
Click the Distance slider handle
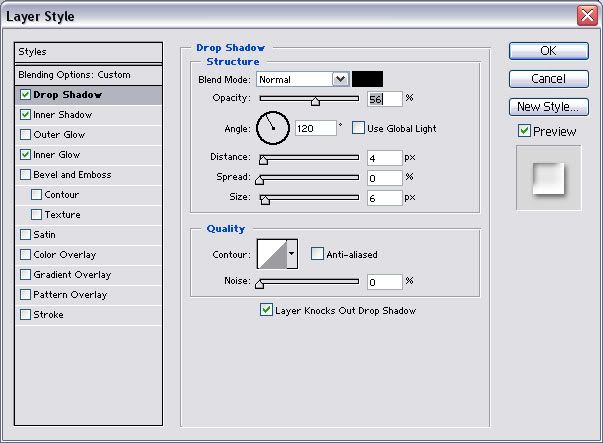(263, 160)
